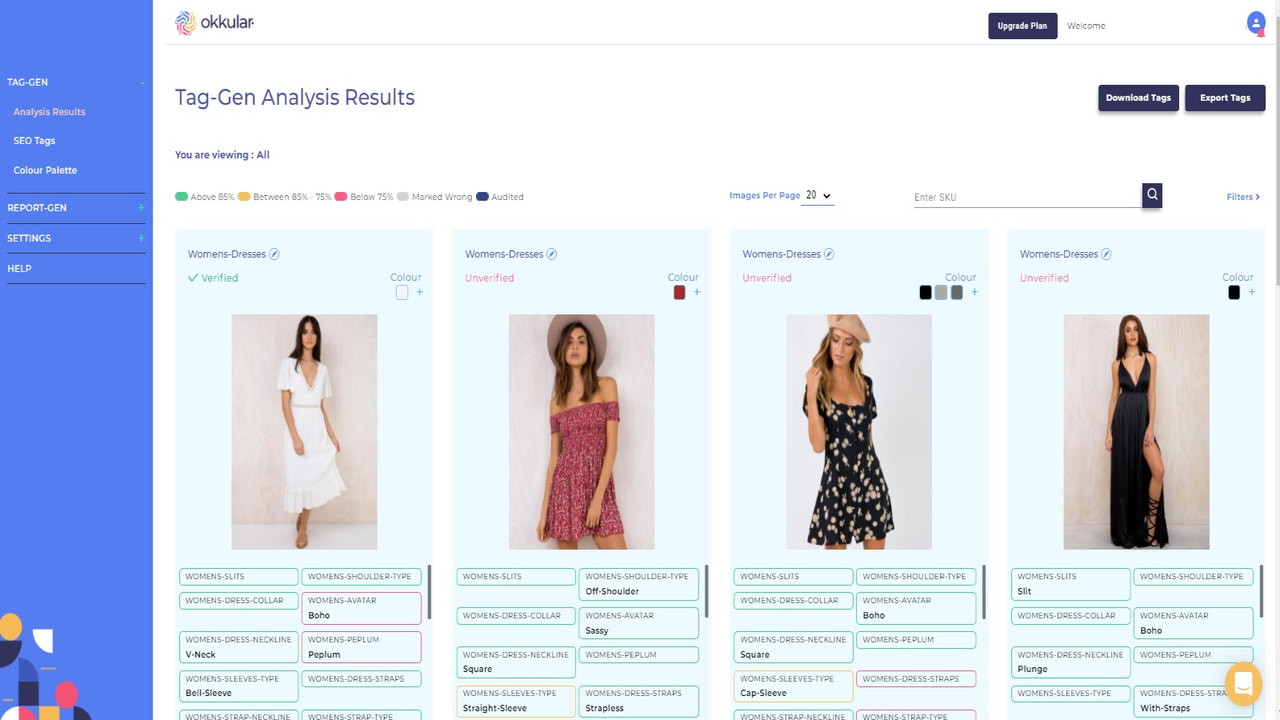The width and height of the screenshot is (1280, 720).
Task: Click the black colour swatch on the maxi dress card
Action: tap(1234, 292)
